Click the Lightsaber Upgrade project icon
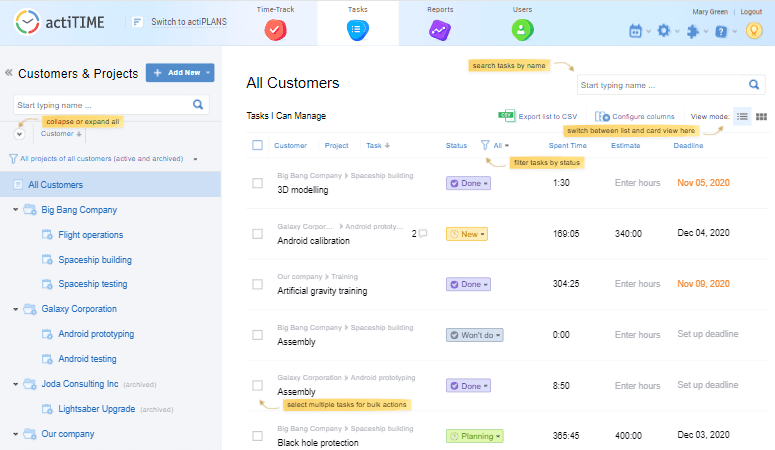This screenshot has width=775, height=450. 47,409
